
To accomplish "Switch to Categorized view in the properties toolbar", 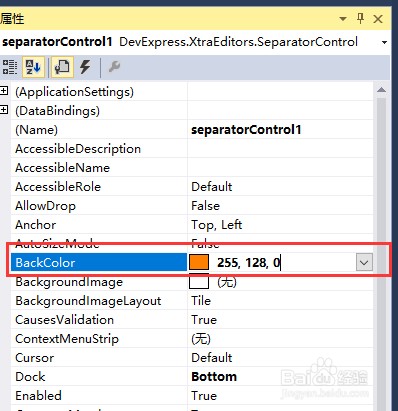I will click(10, 67).
